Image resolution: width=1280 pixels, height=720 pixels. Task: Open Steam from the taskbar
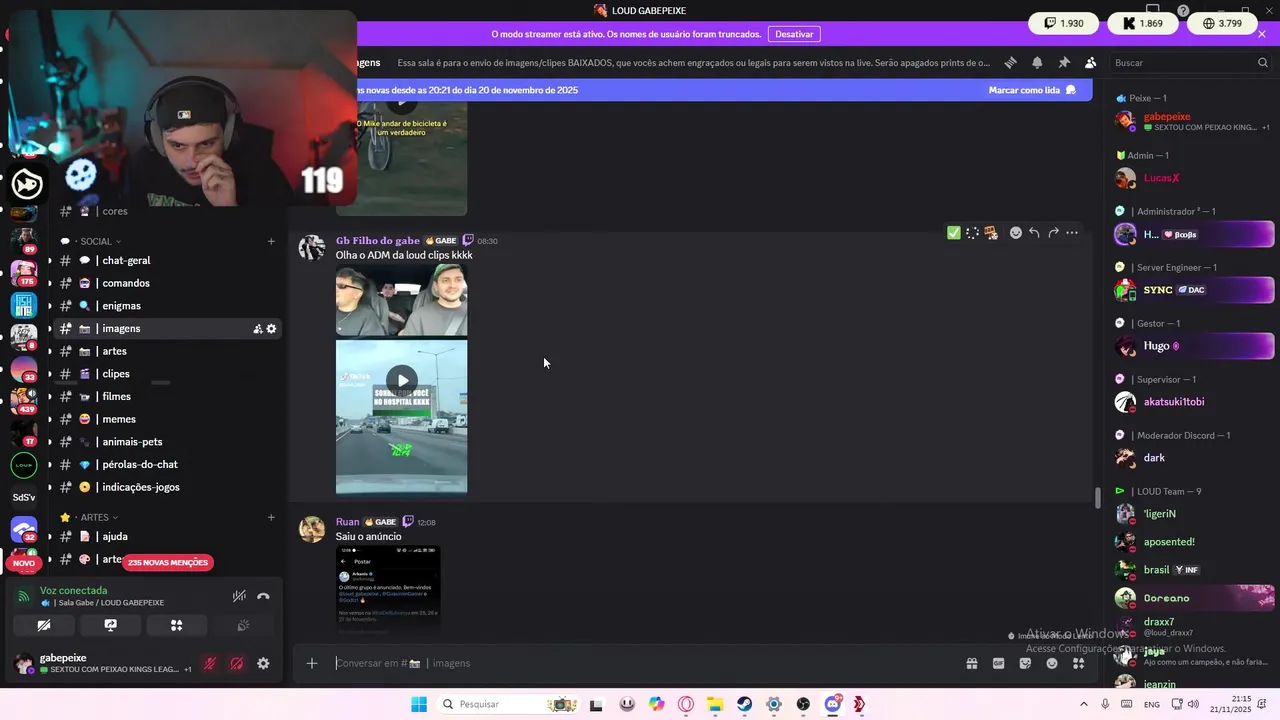click(x=745, y=704)
